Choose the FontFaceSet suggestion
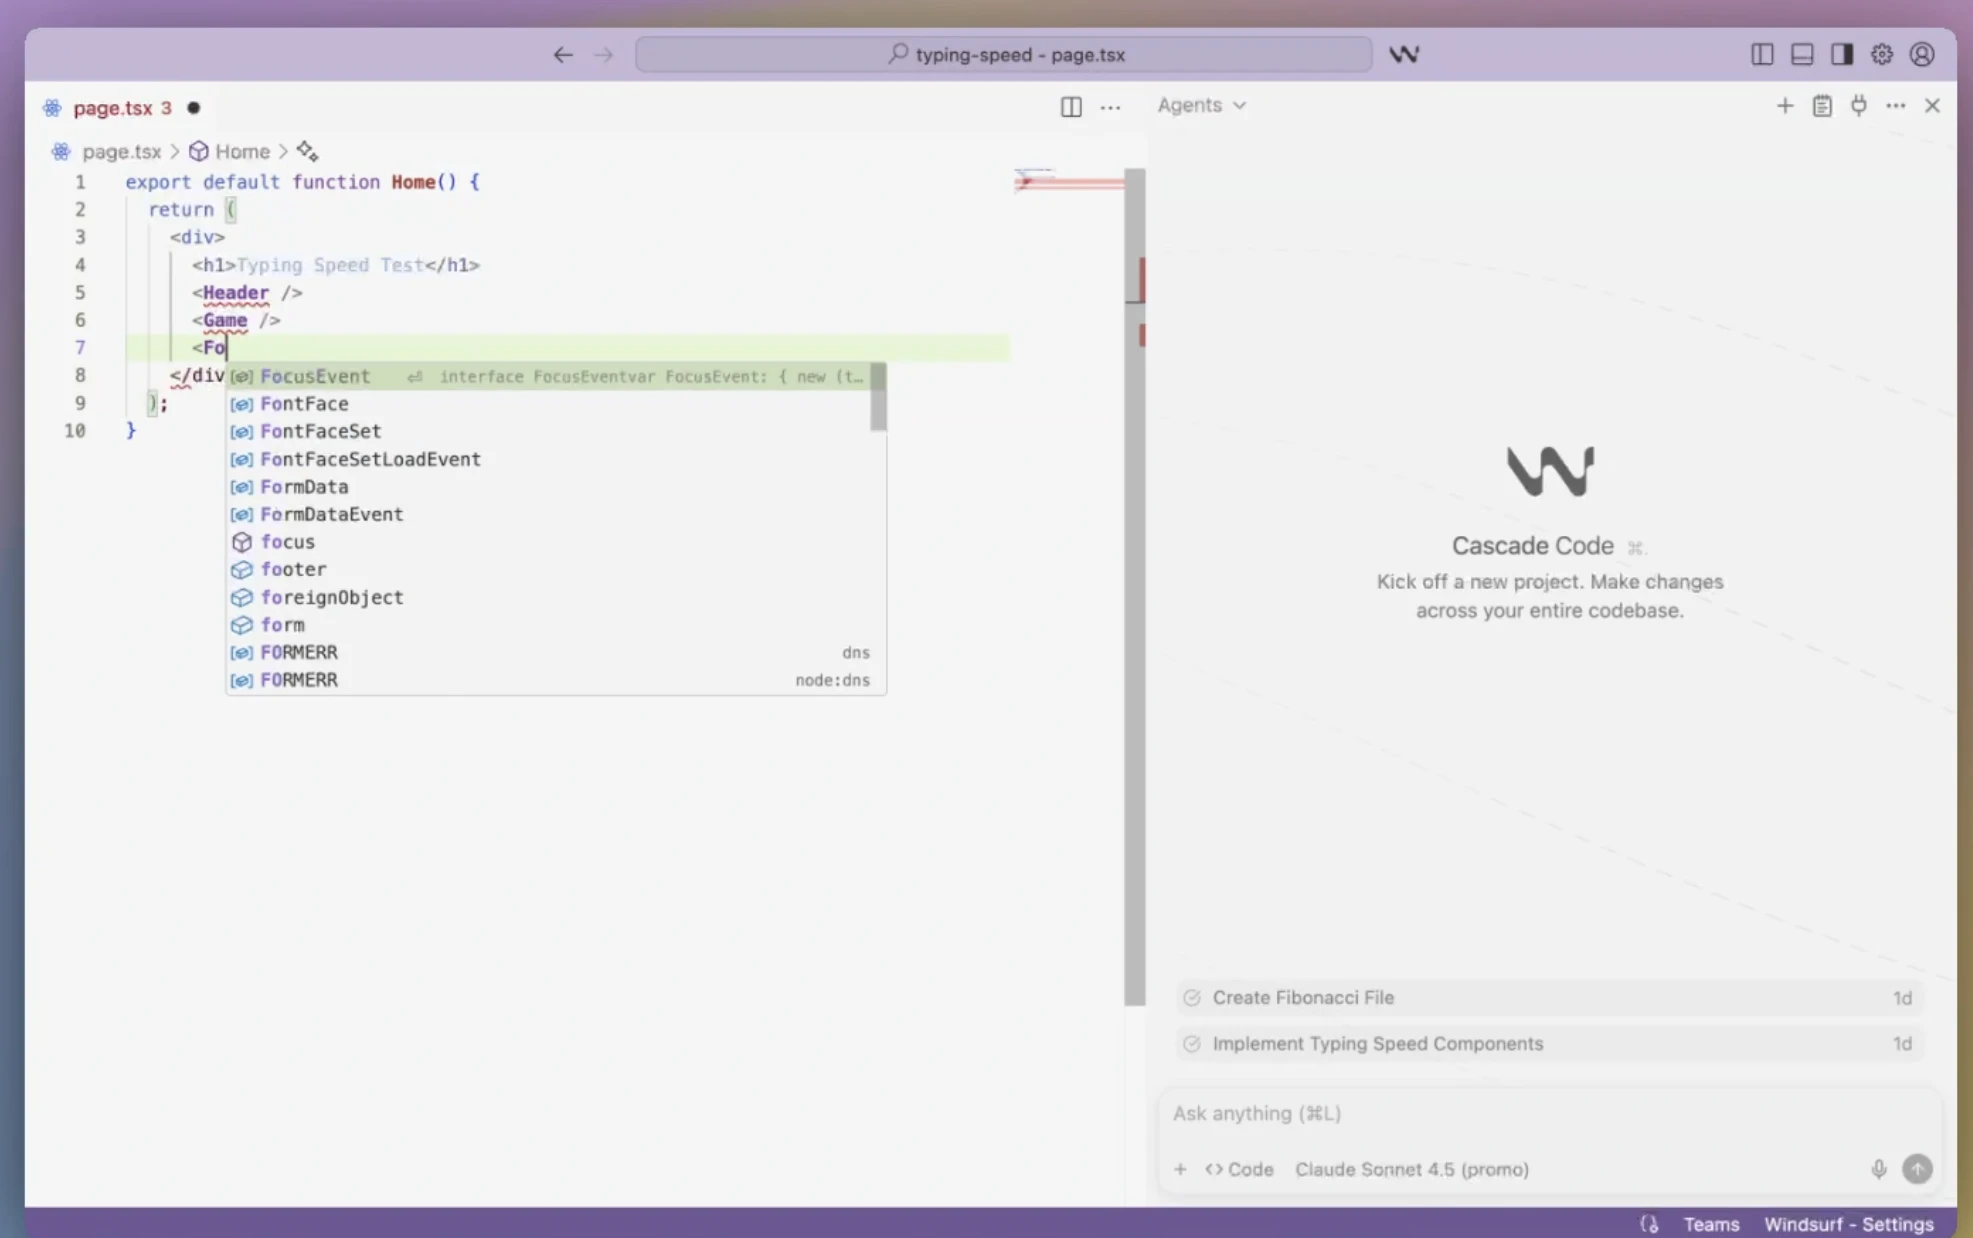1973x1238 pixels. [x=549, y=431]
